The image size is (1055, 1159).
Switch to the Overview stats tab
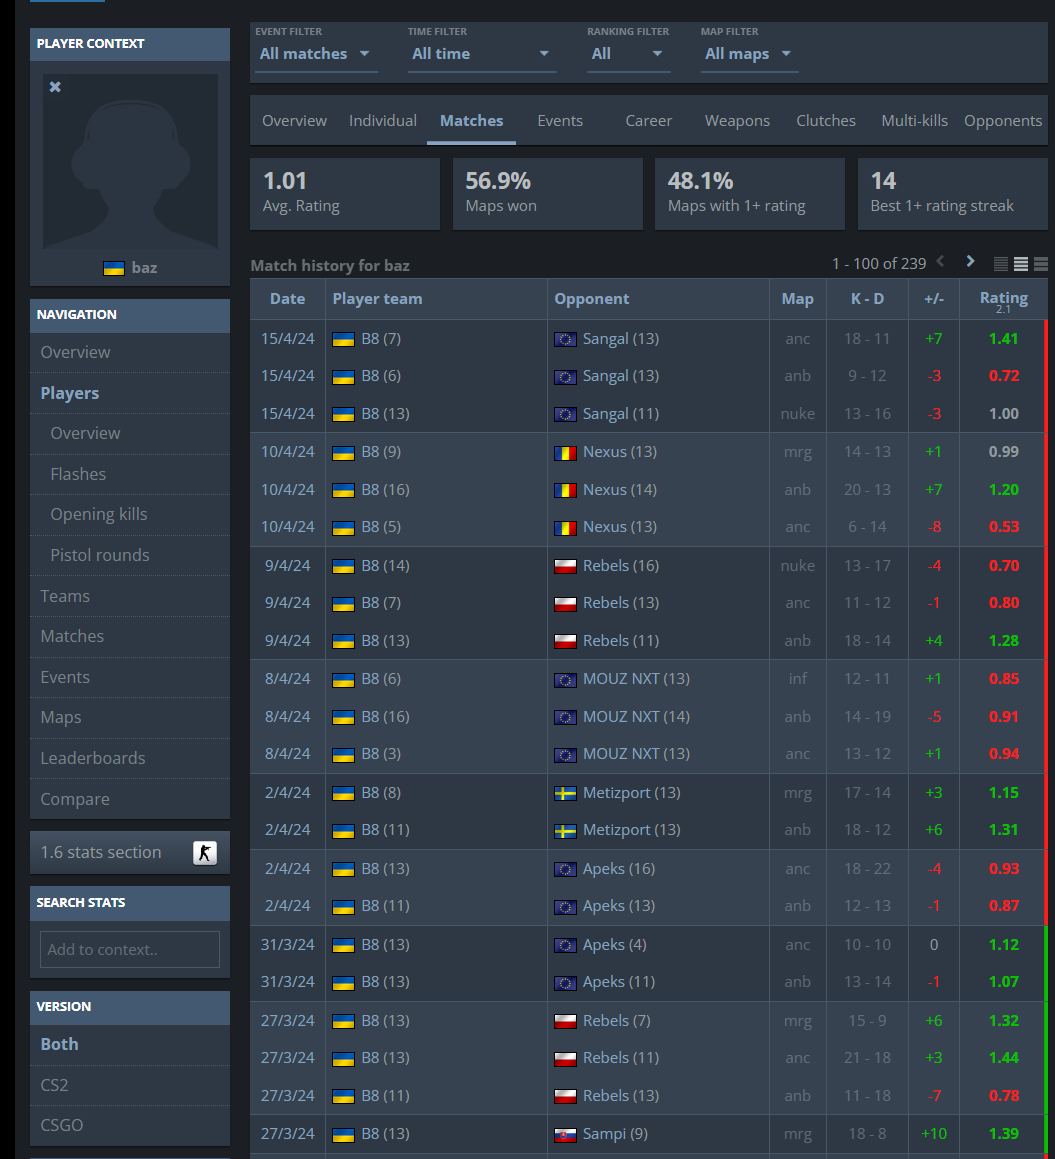tap(294, 120)
